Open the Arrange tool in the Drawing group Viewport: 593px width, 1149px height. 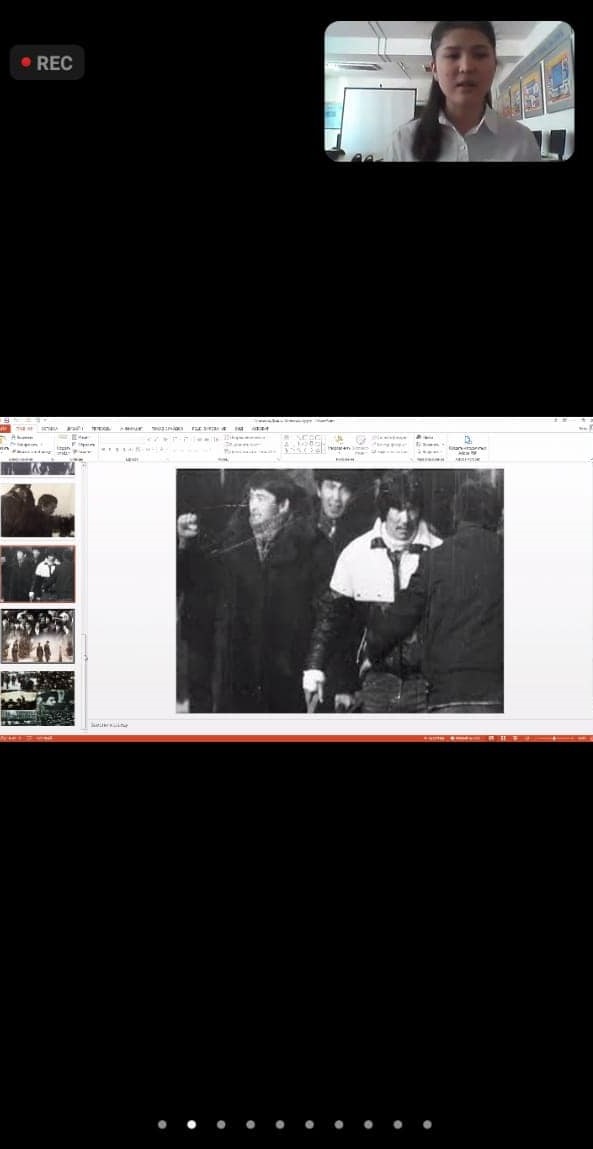pos(339,444)
